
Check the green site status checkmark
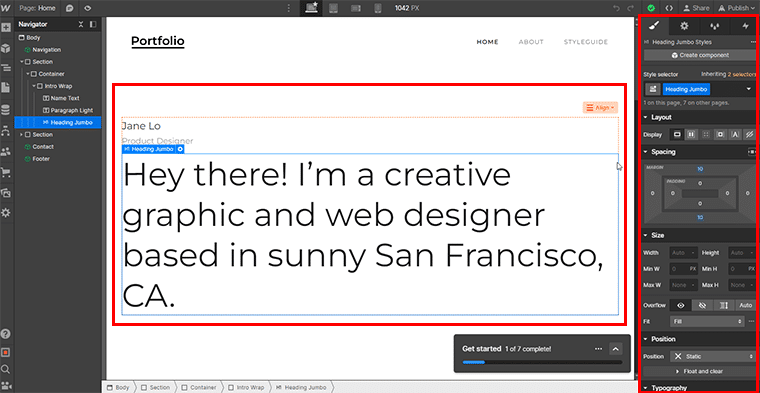click(651, 8)
